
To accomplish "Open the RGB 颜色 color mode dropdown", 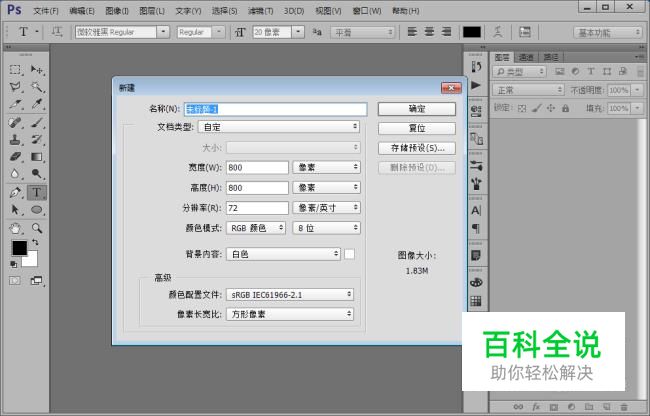I will [x=256, y=228].
